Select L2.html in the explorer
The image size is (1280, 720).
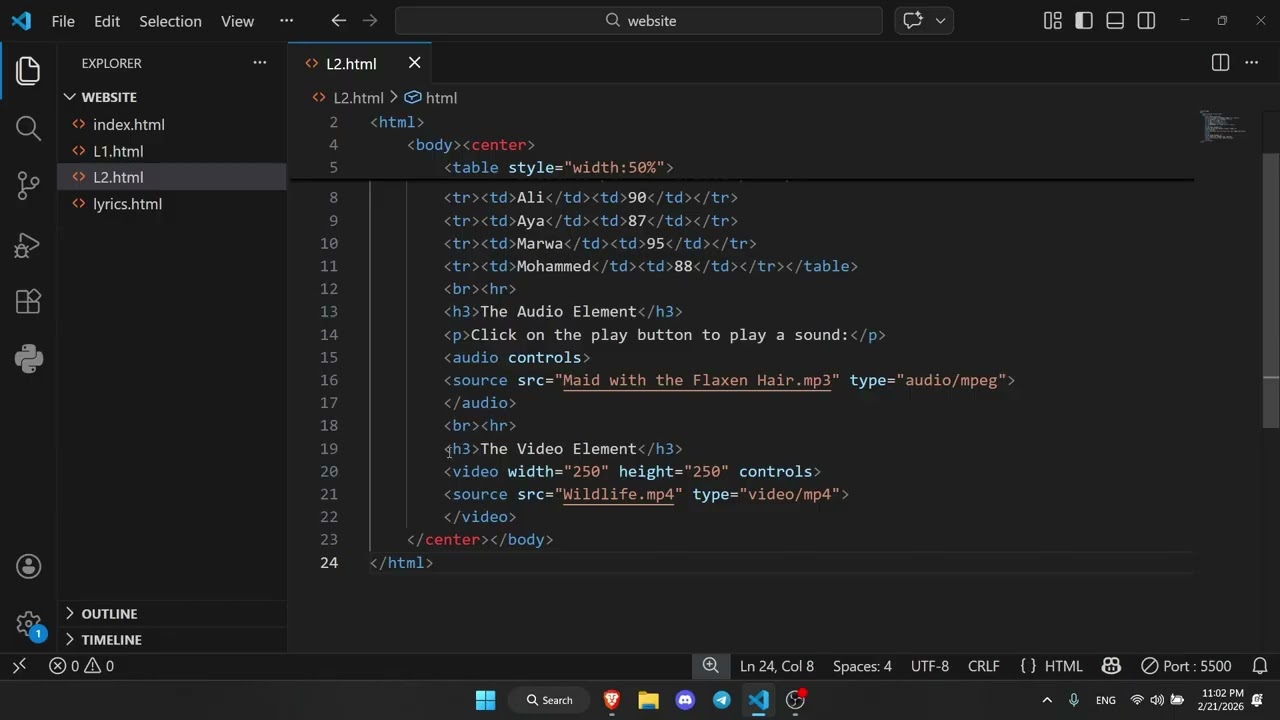[172, 177]
